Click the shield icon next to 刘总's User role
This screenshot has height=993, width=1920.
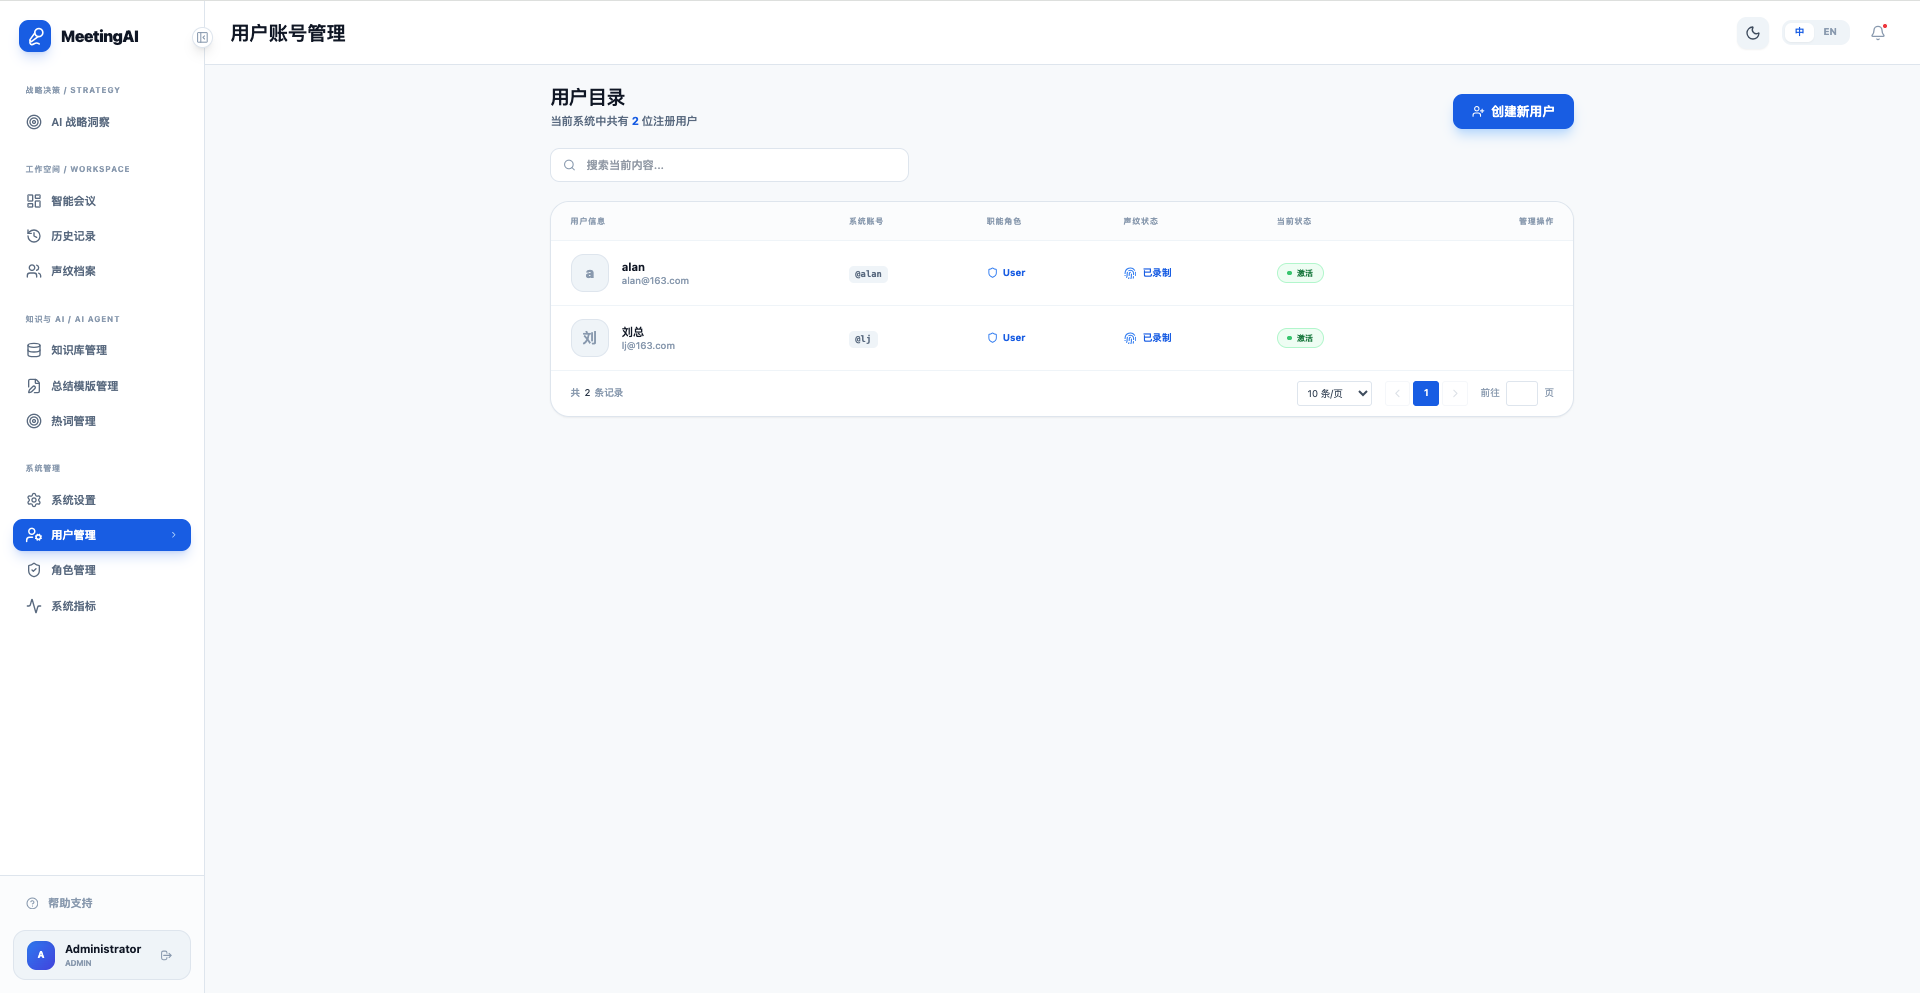point(992,338)
